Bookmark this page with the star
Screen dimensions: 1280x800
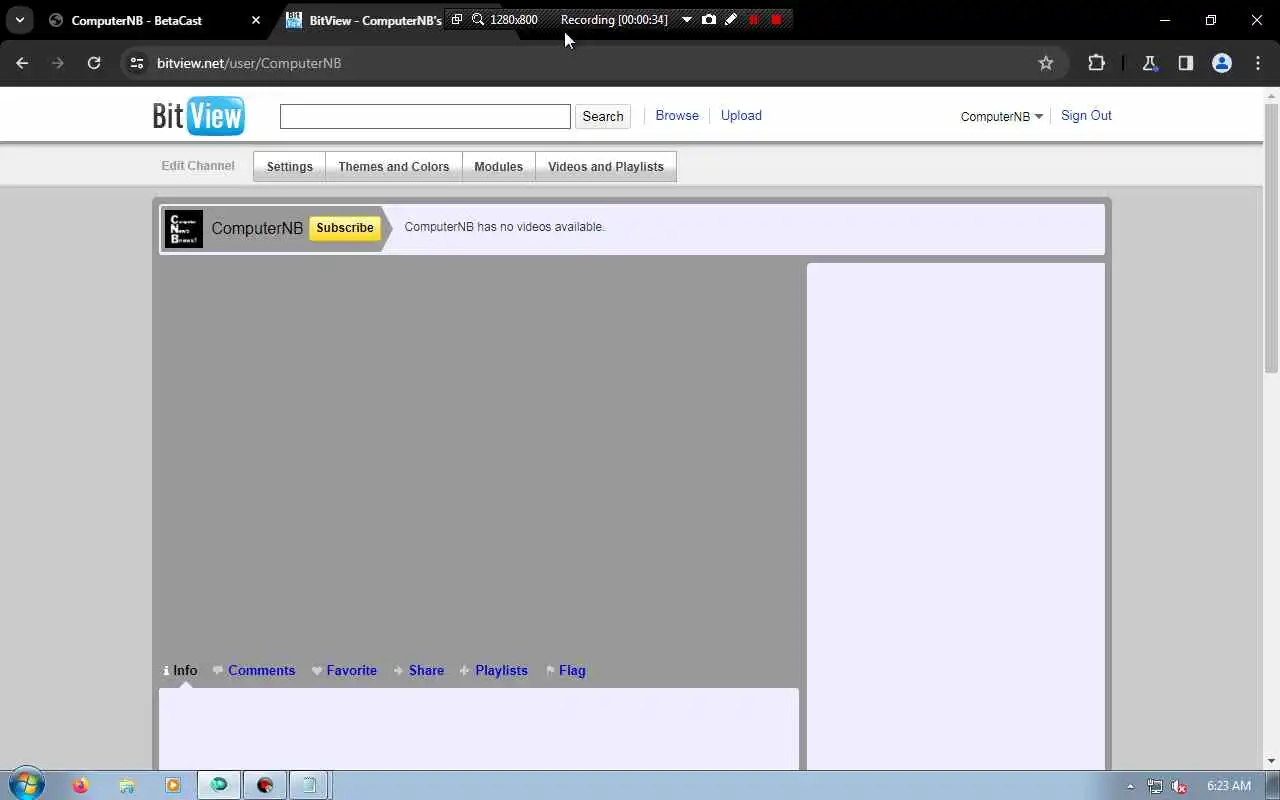(x=1046, y=63)
